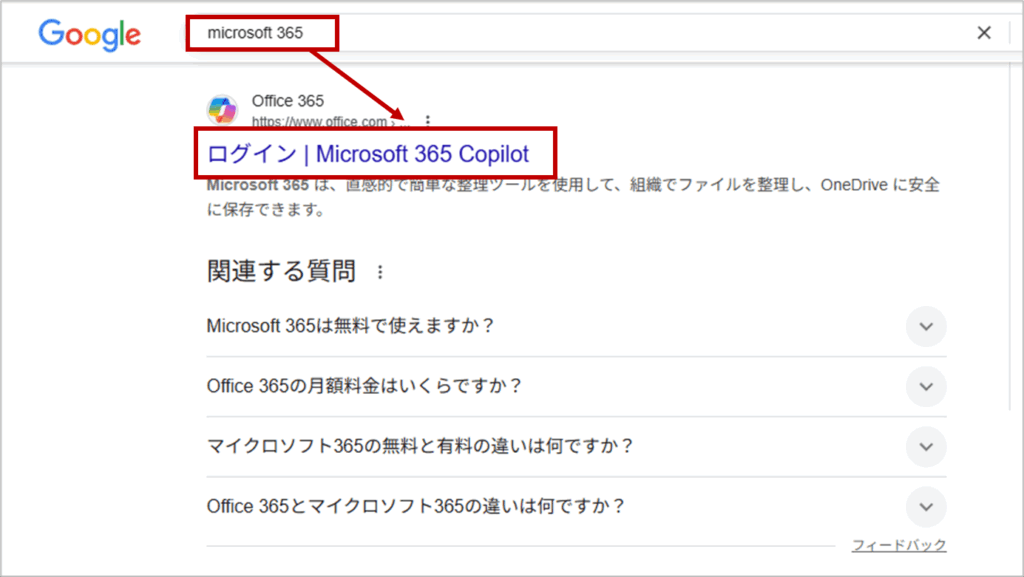1024x577 pixels.
Task: Expand chevron for Microsoft 365は無料で使えますか
Action: tap(926, 326)
